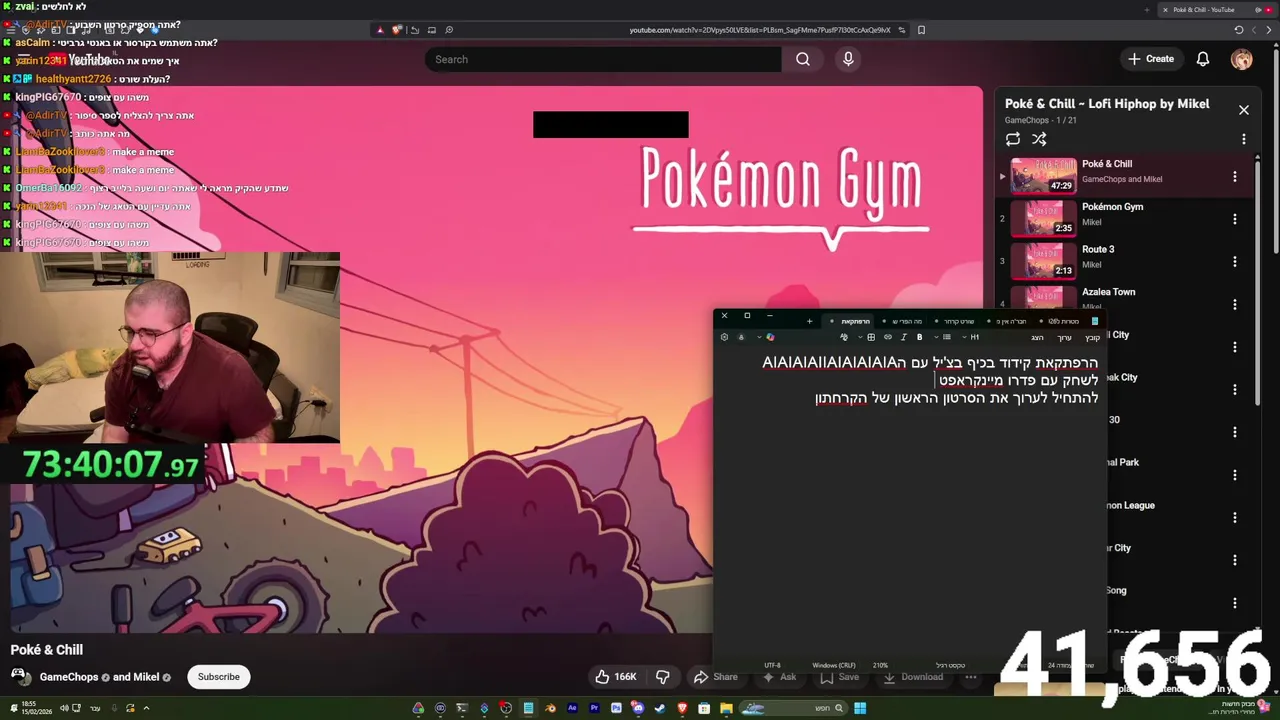Open Discord from the taskbar

(x=638, y=708)
